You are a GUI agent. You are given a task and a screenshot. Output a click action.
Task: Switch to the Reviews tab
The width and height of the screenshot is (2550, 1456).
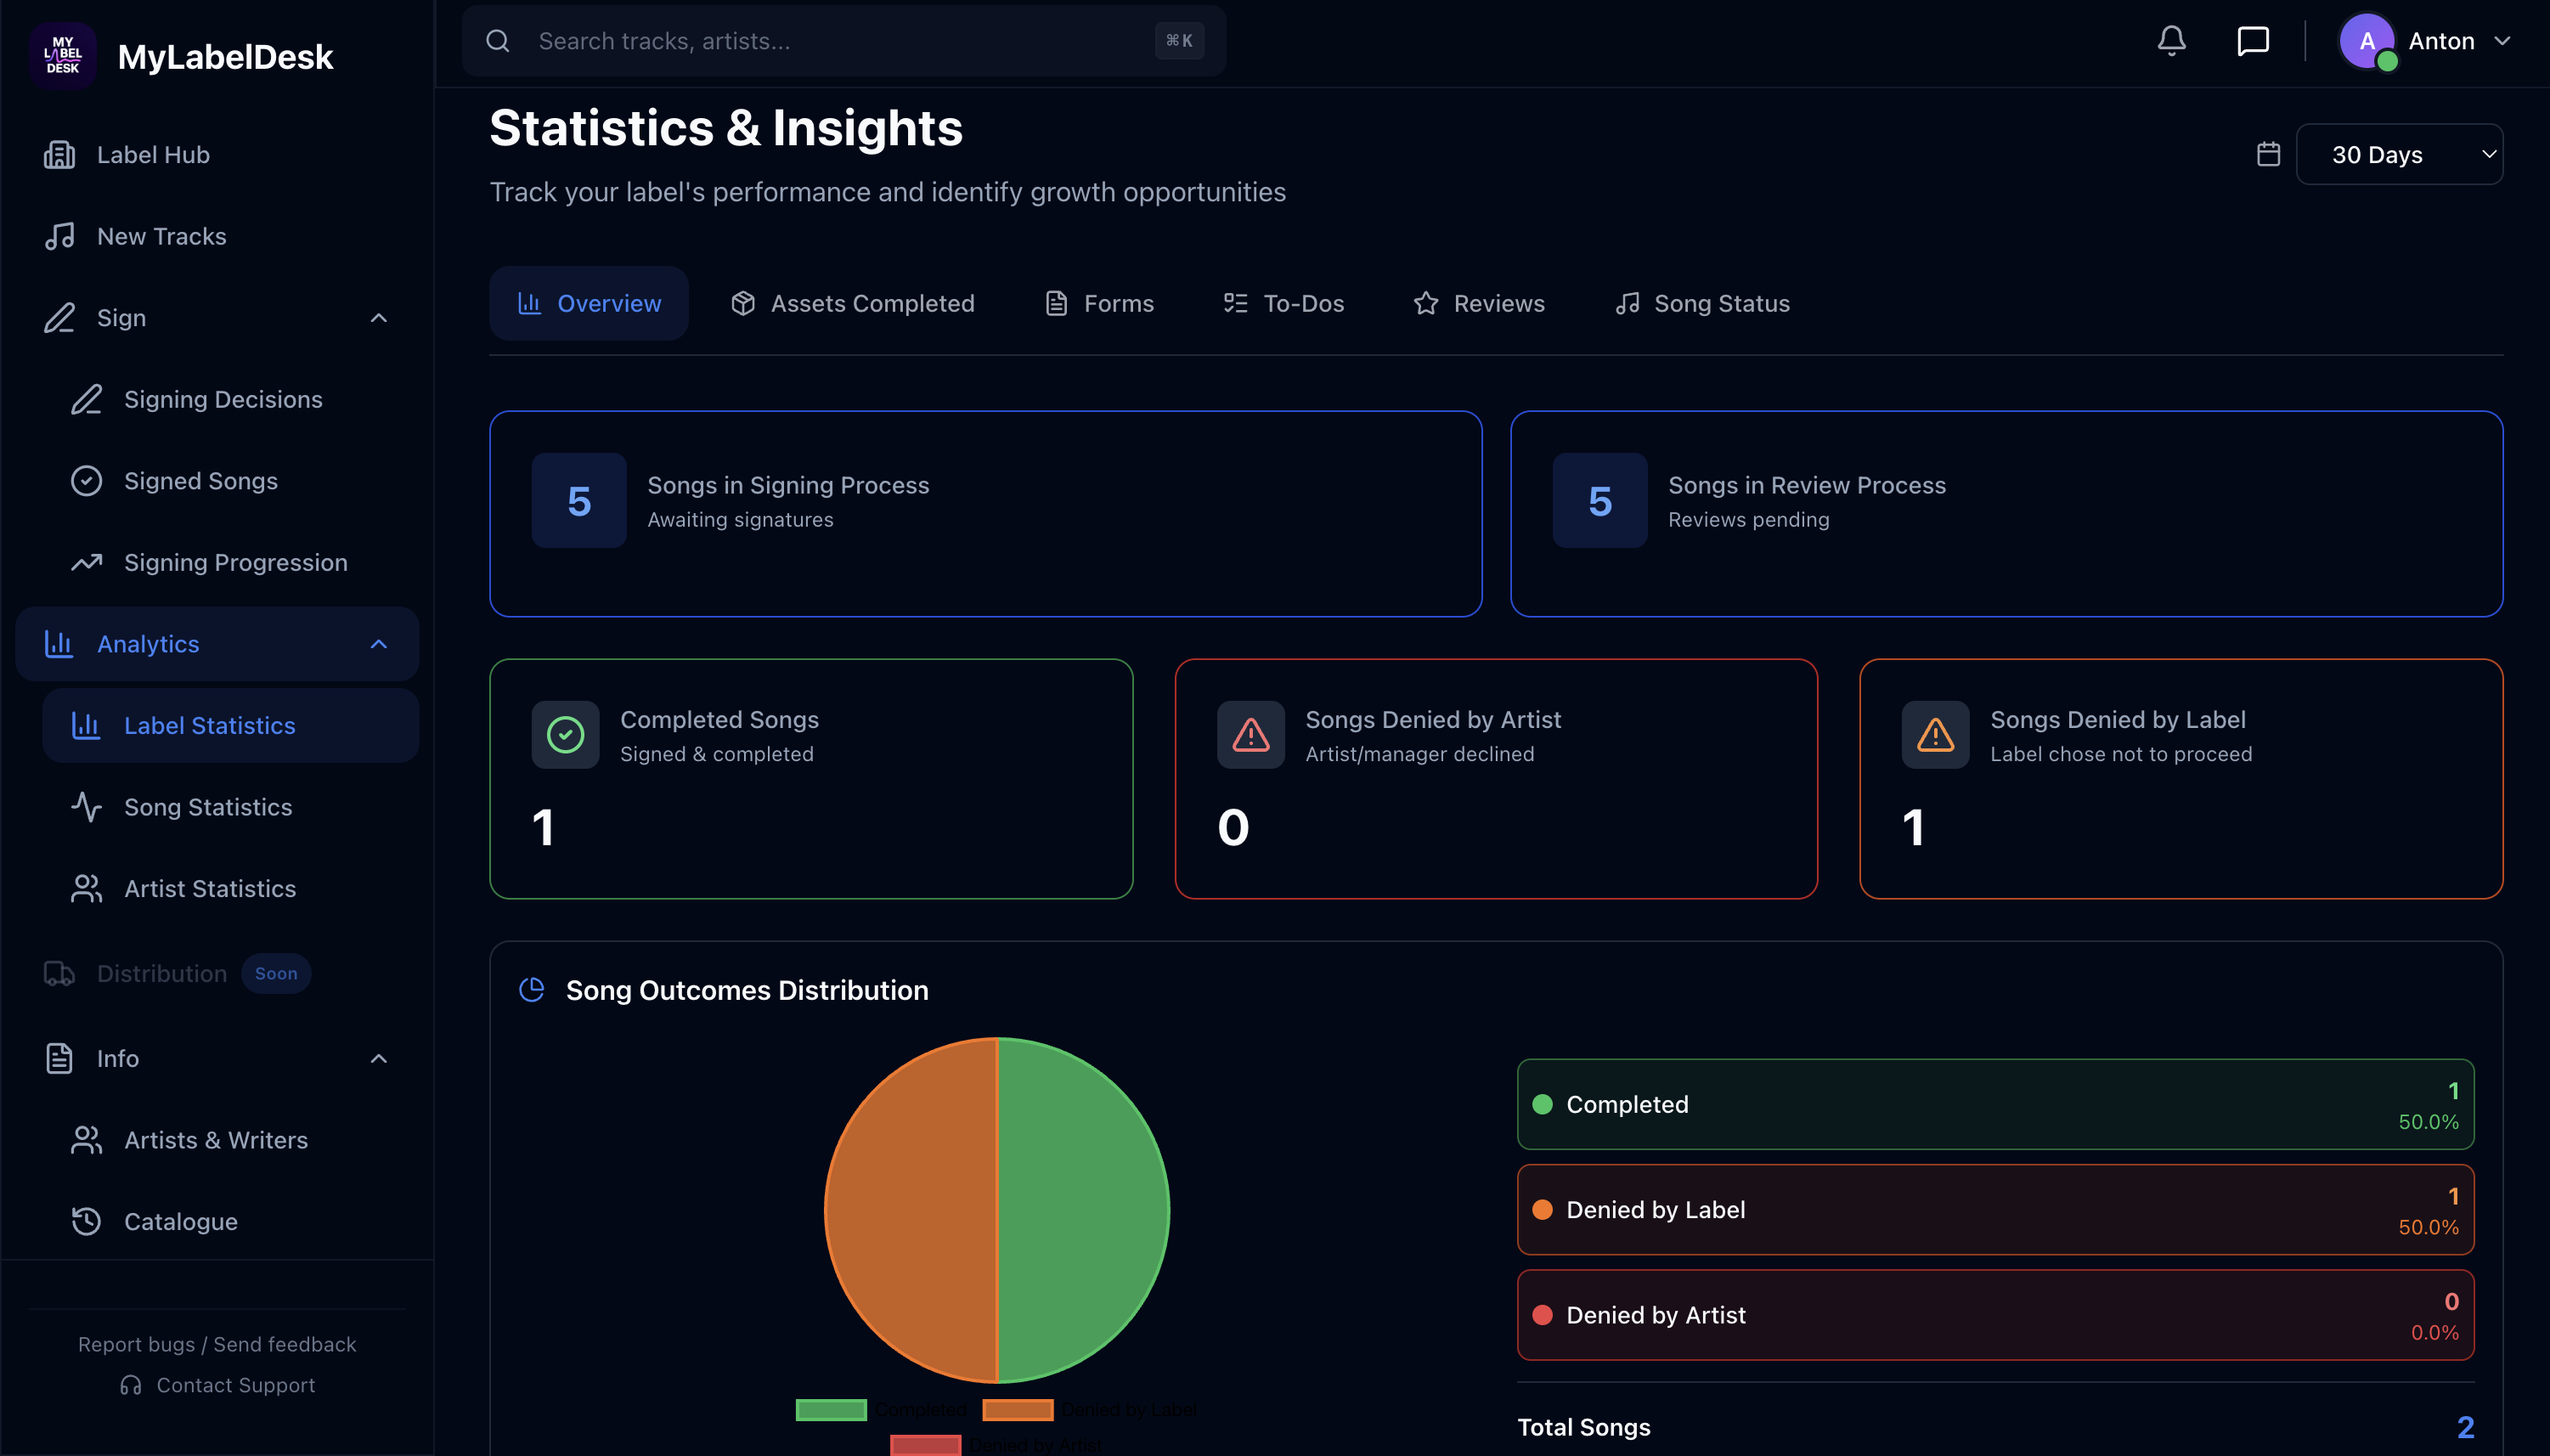click(1478, 303)
